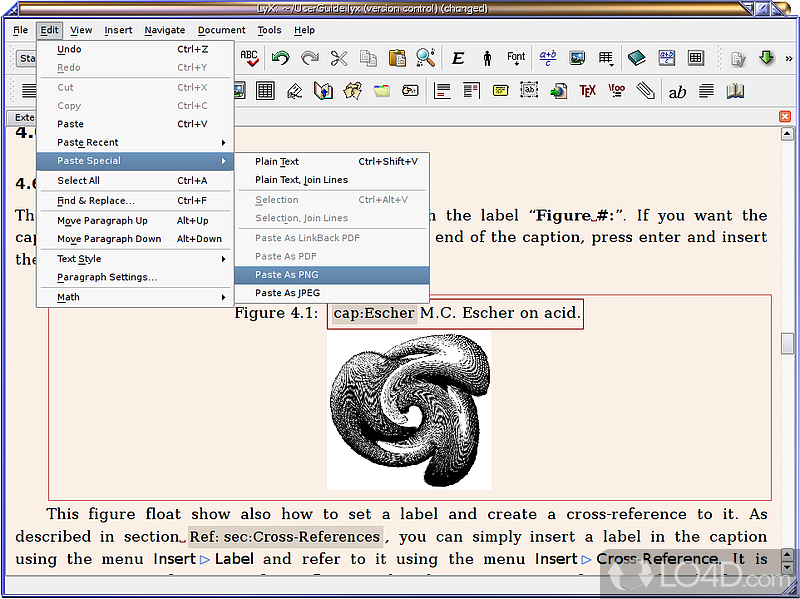This screenshot has height=599, width=800.
Task: Click the spellcheck ABC icon
Action: point(249,58)
